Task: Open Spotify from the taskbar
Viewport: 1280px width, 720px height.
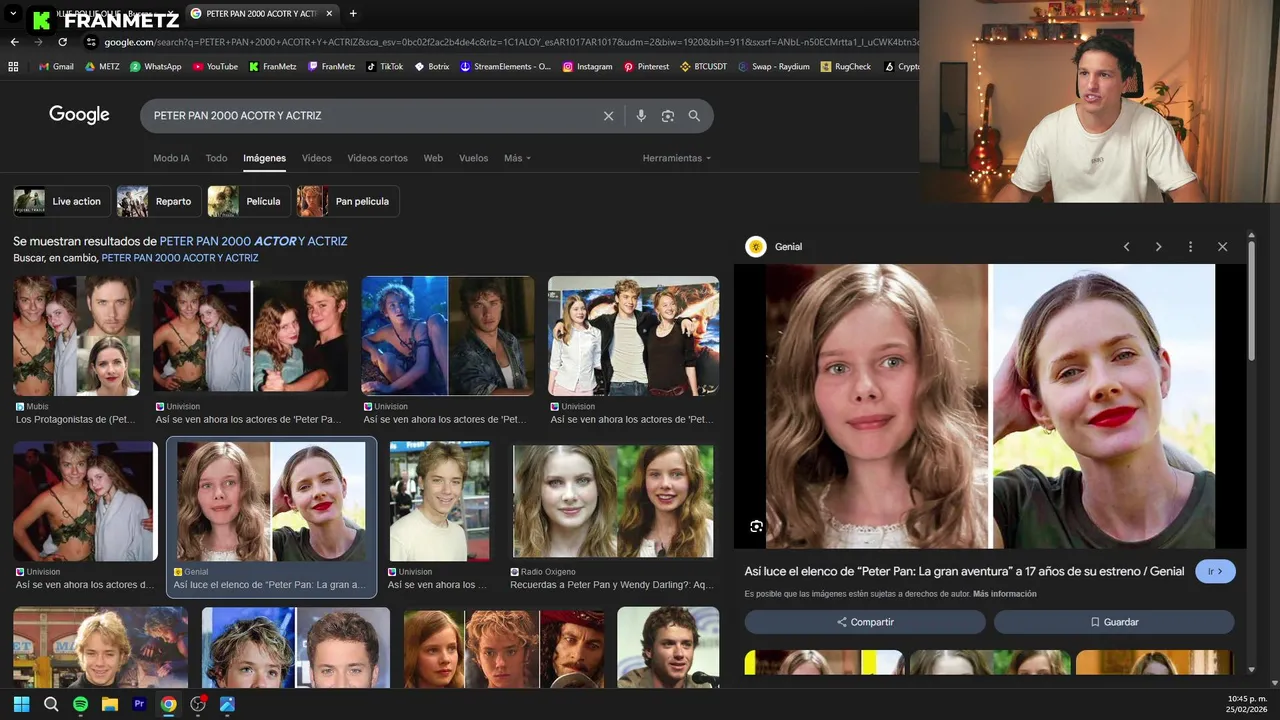Action: (80, 704)
